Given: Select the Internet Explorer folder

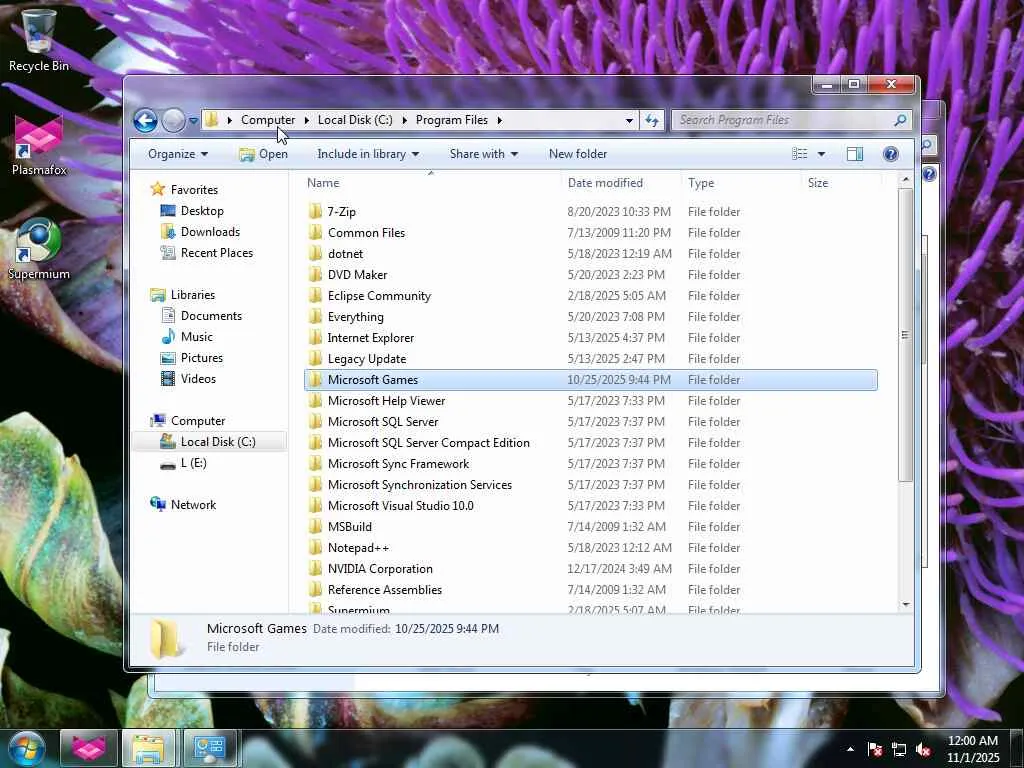Looking at the screenshot, I should point(370,338).
